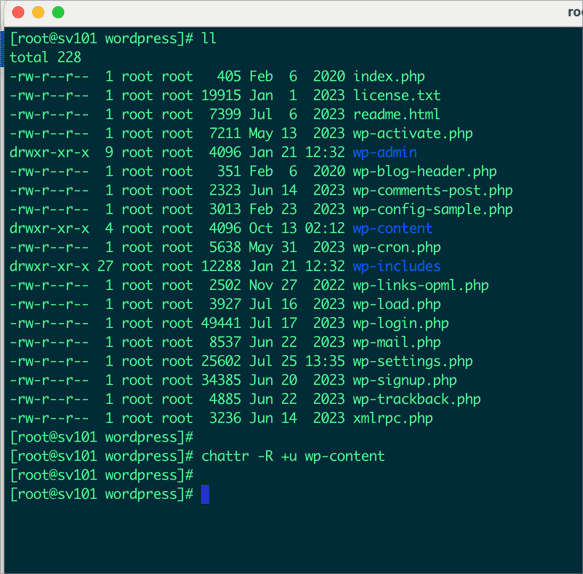Click the 'license.txt' file name

397,95
